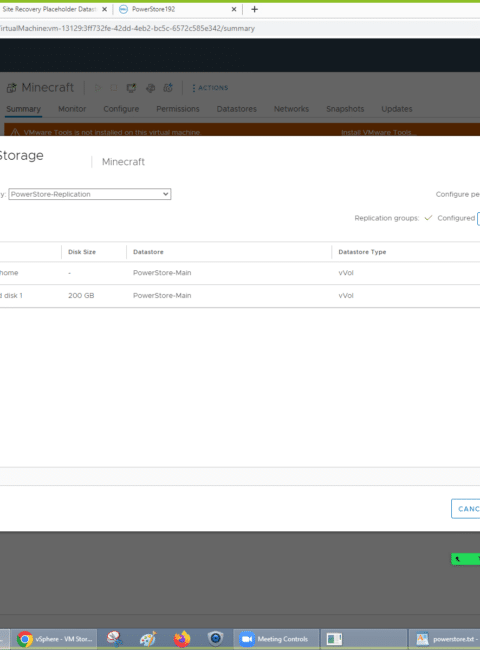
Task: Select the Monitor tab
Action: (x=72, y=109)
